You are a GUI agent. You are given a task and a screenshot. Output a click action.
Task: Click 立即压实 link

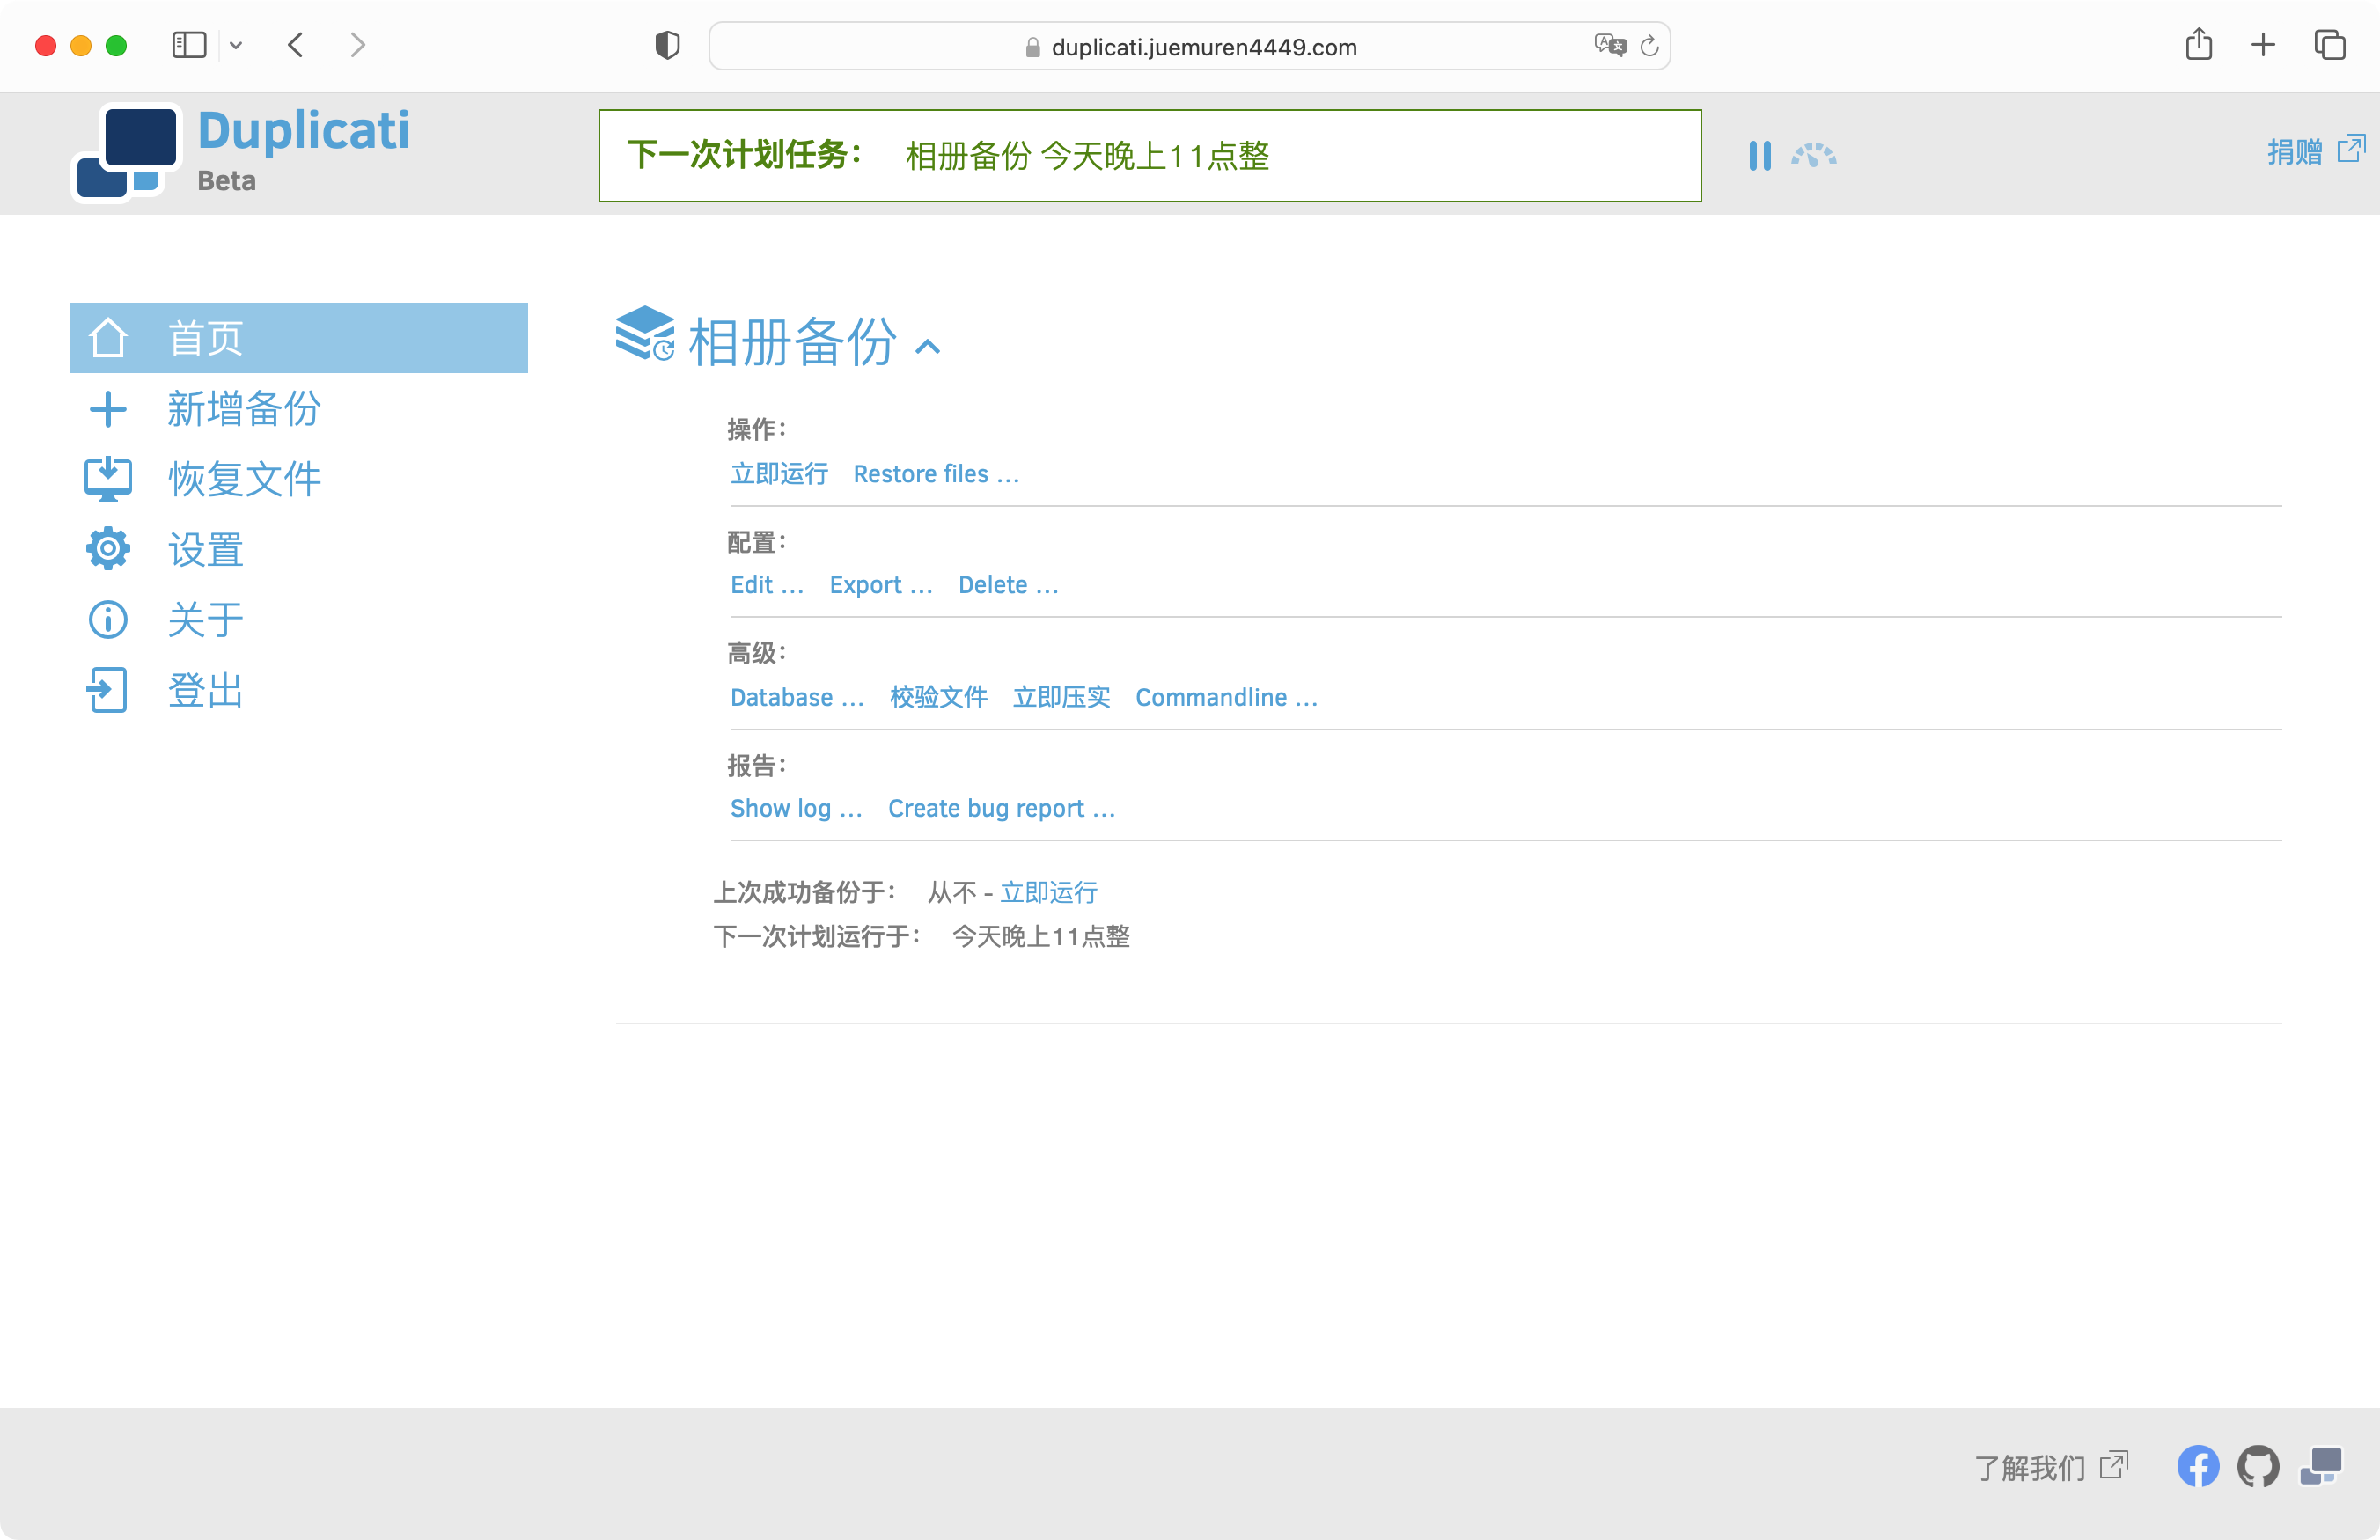pos(1061,697)
